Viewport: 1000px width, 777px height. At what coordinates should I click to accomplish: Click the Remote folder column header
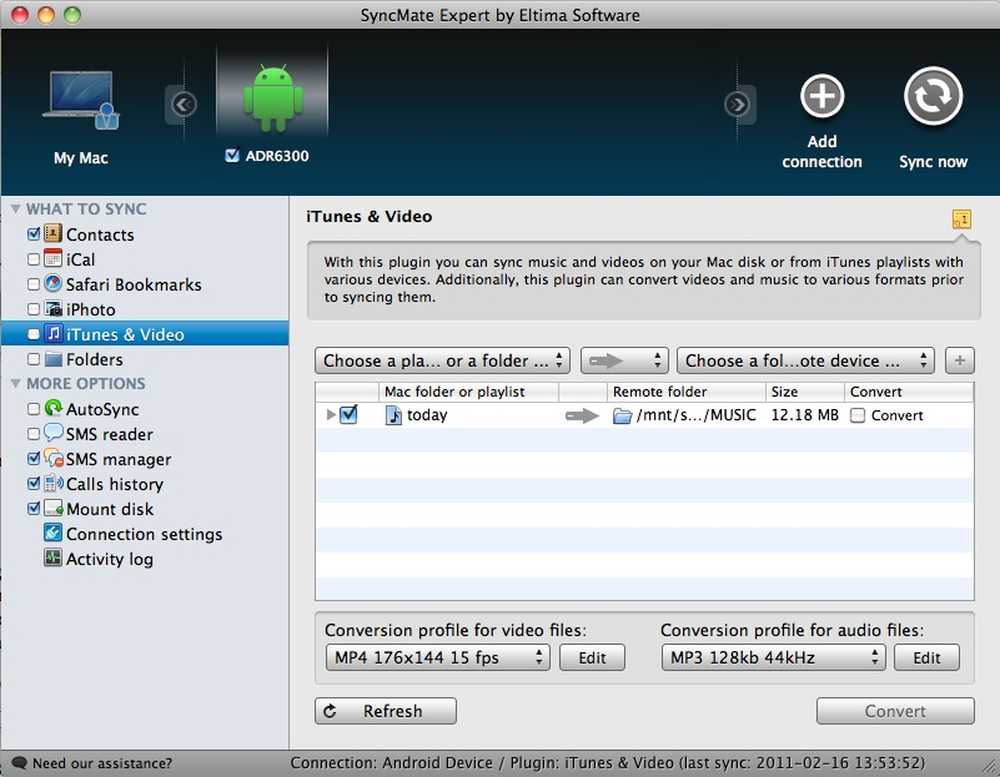pyautogui.click(x=686, y=392)
